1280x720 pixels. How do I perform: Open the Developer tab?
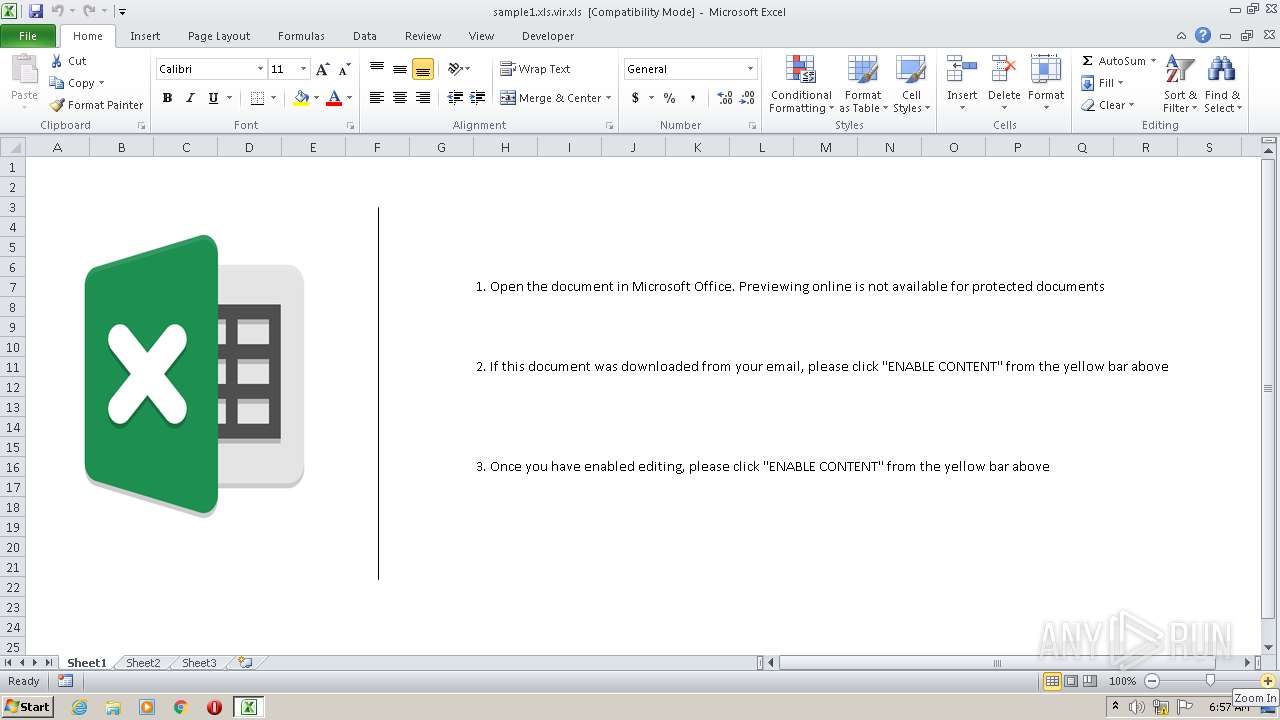point(548,36)
